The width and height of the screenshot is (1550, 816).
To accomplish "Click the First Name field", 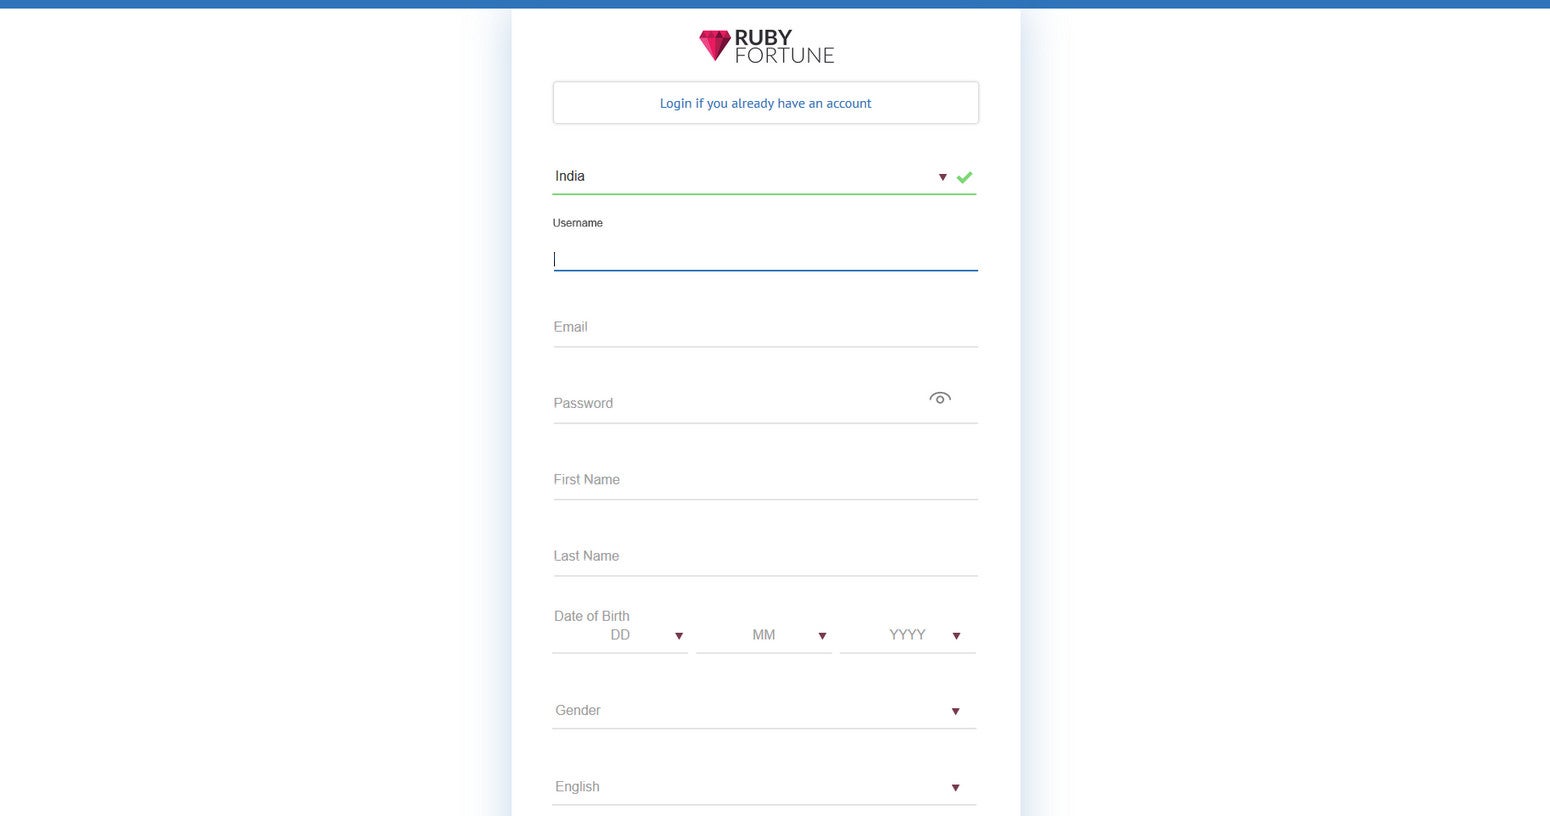I will click(765, 481).
